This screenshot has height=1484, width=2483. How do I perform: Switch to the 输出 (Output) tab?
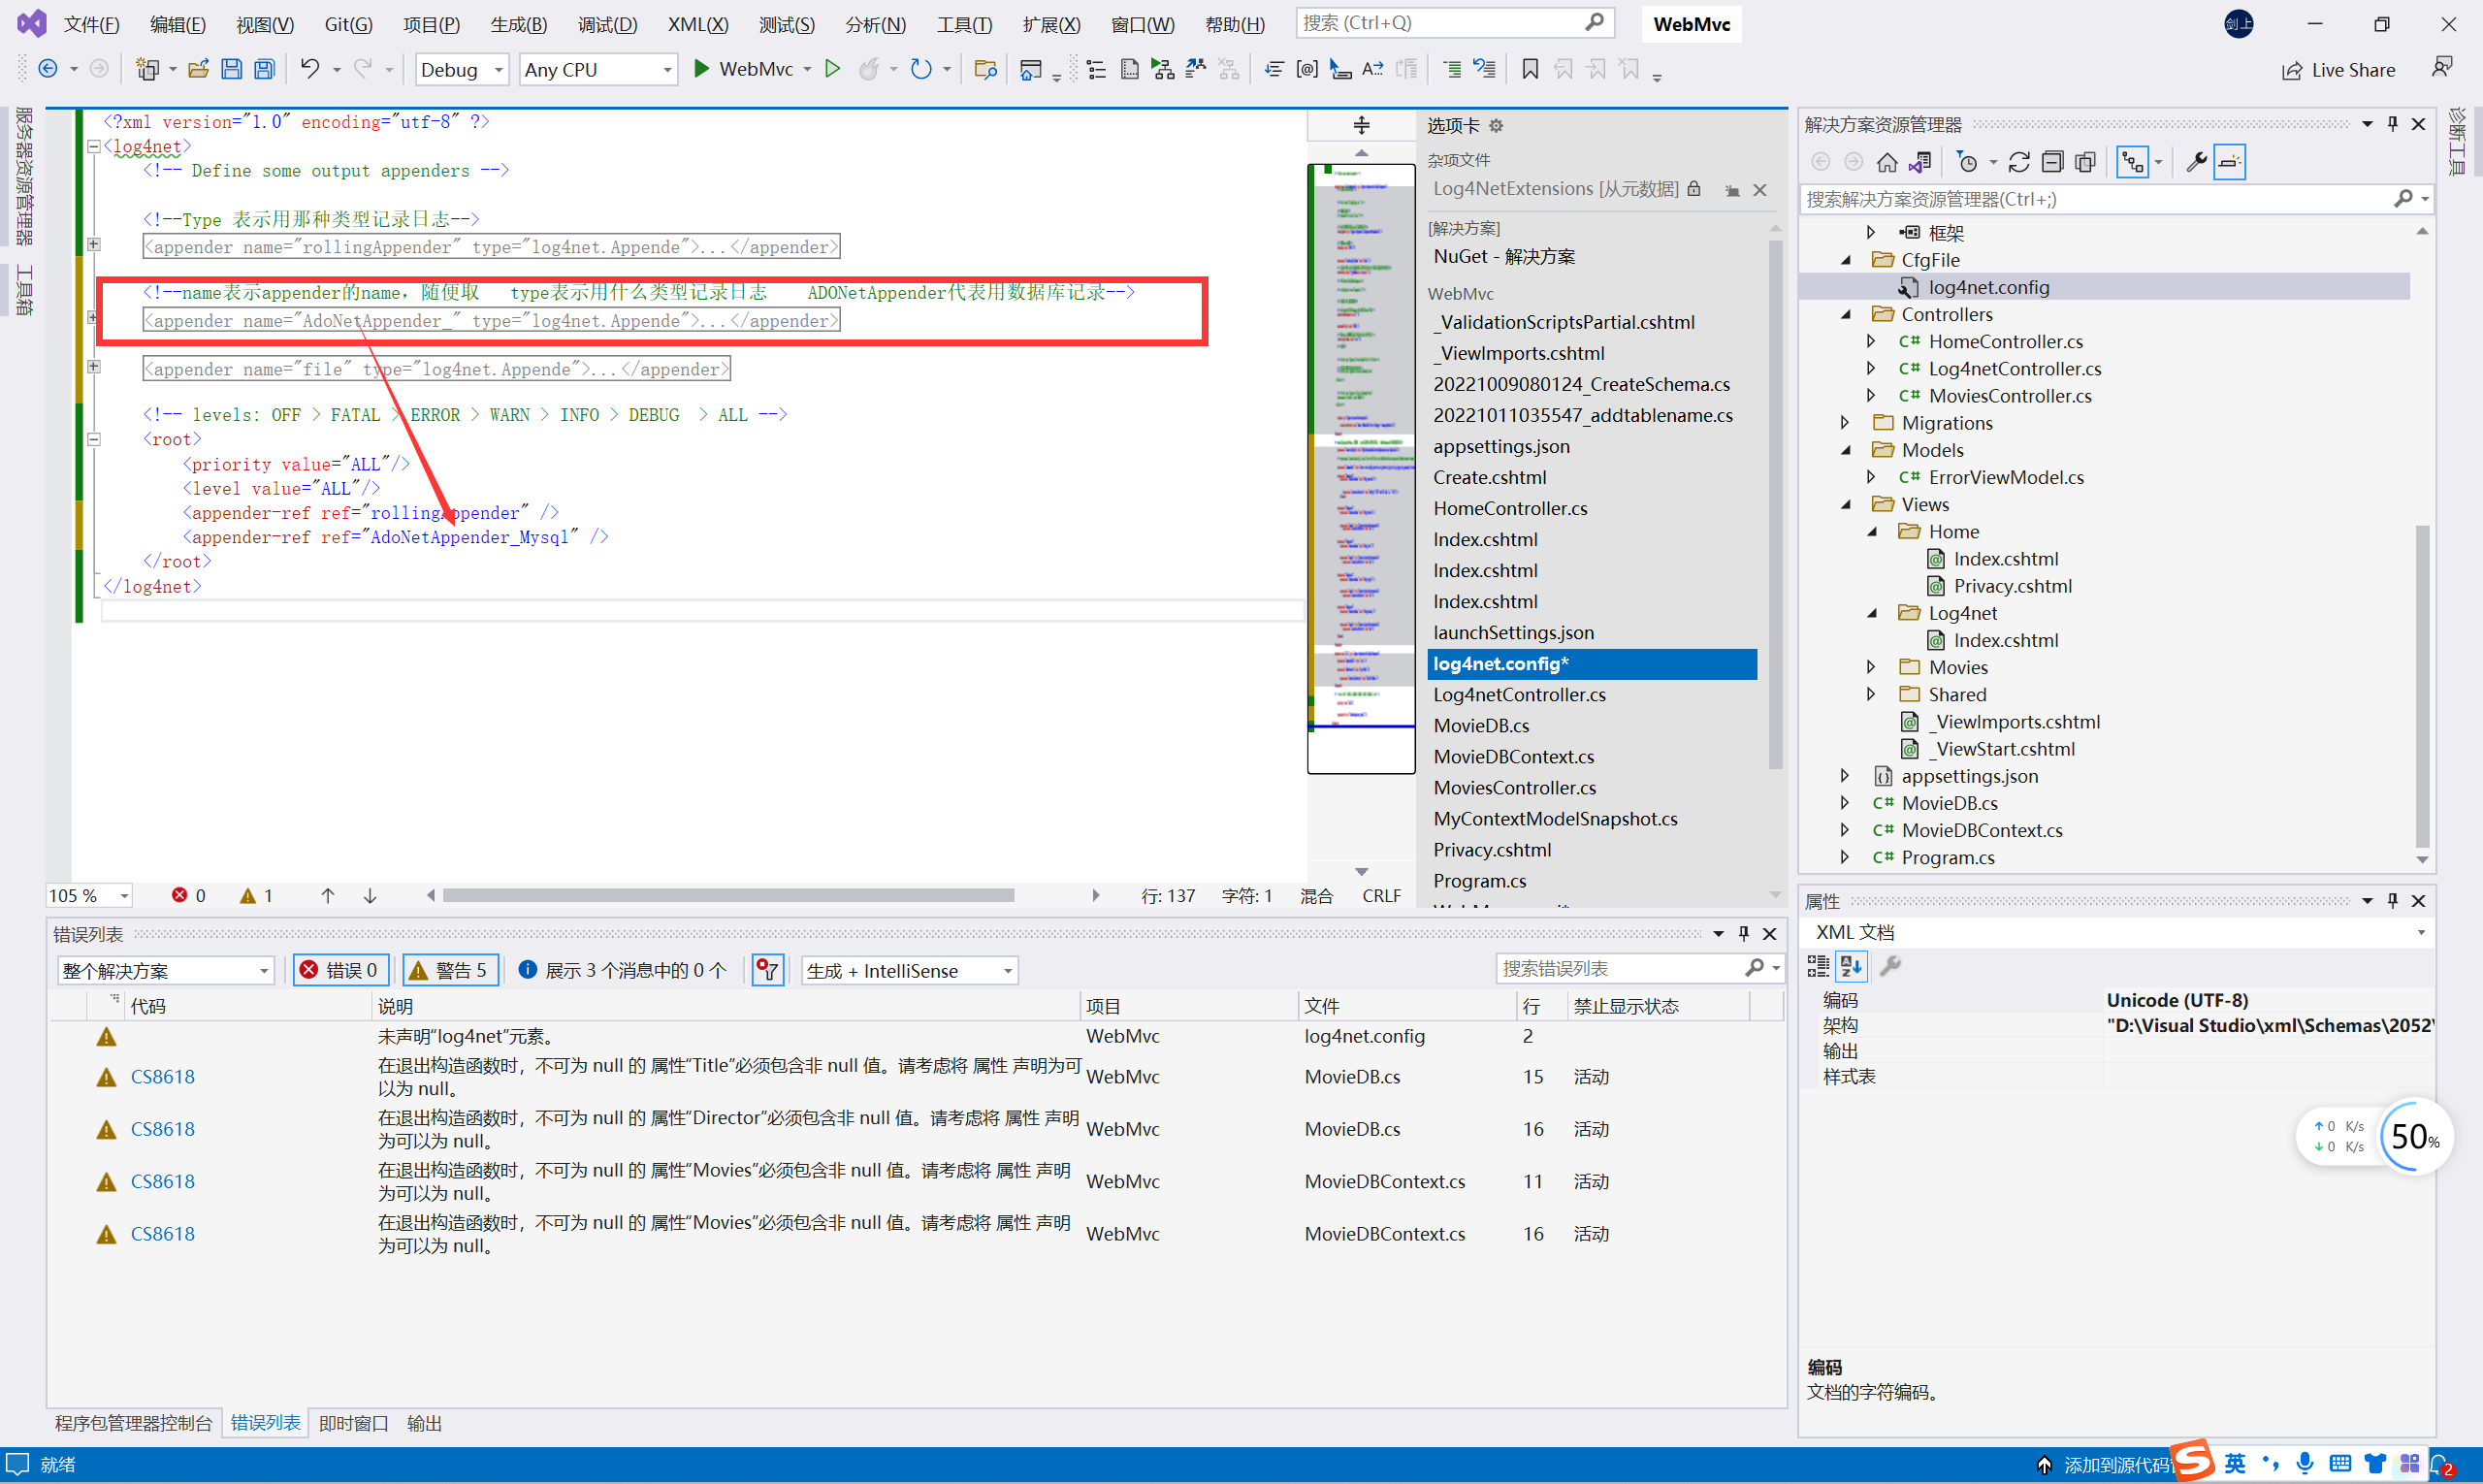point(424,1423)
